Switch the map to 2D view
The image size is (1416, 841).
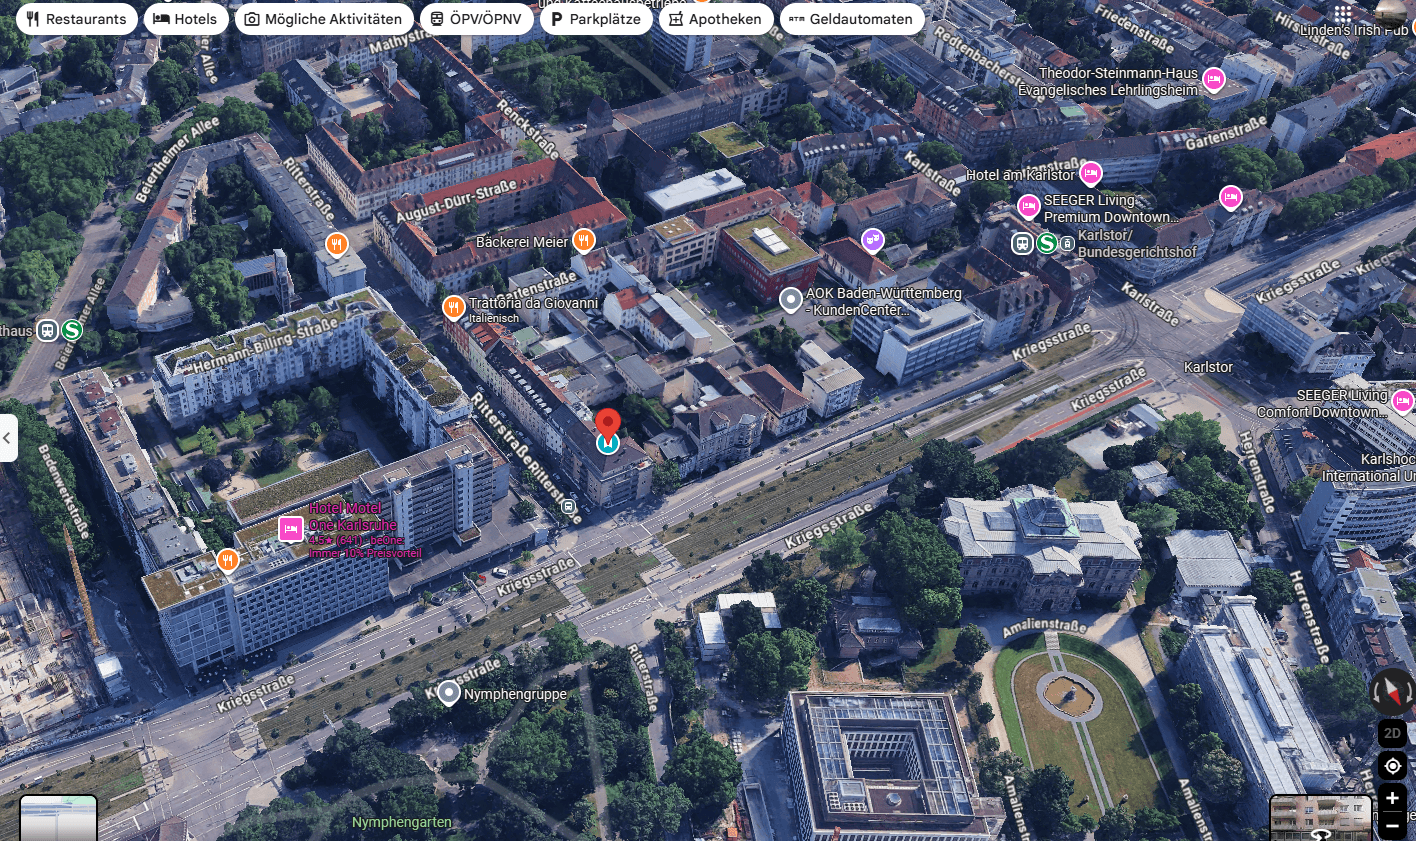coord(1392,733)
